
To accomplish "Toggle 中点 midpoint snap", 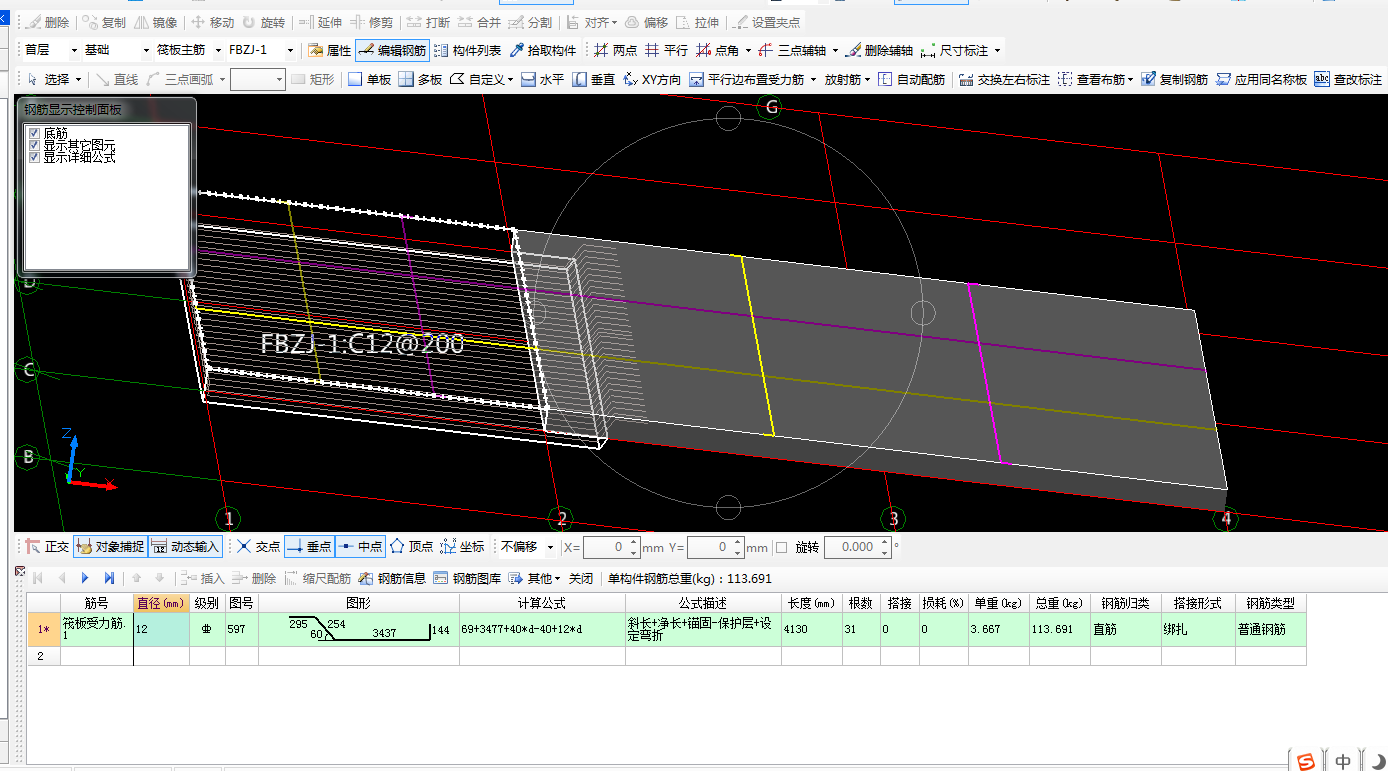I will [x=360, y=547].
